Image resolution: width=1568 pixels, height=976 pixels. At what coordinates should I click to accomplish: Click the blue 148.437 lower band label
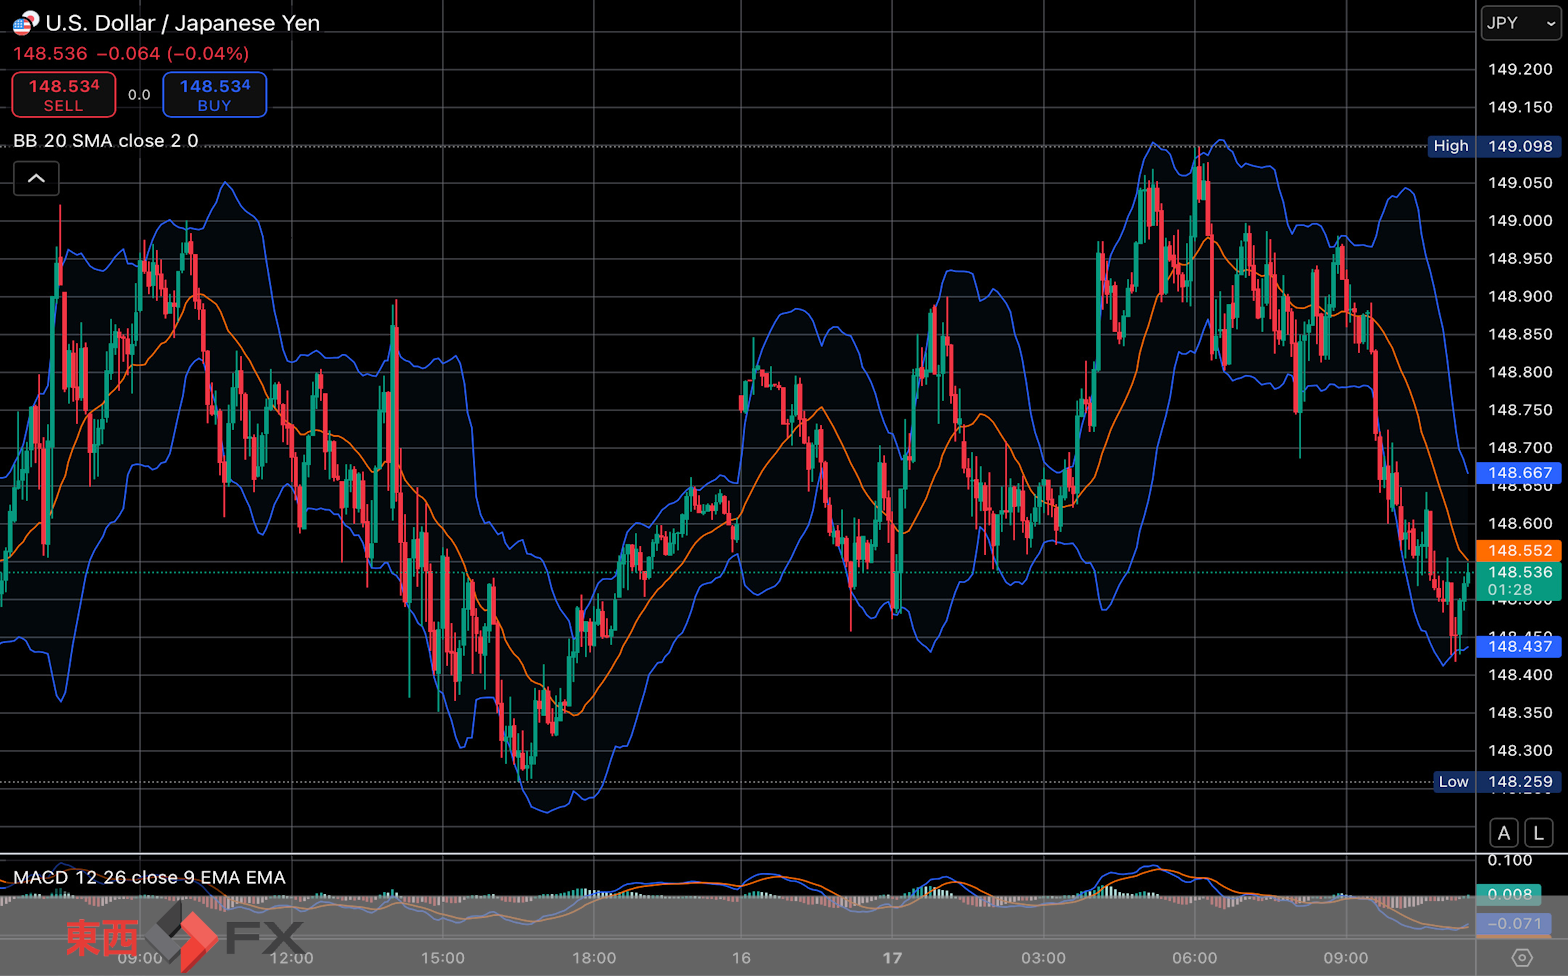1519,646
